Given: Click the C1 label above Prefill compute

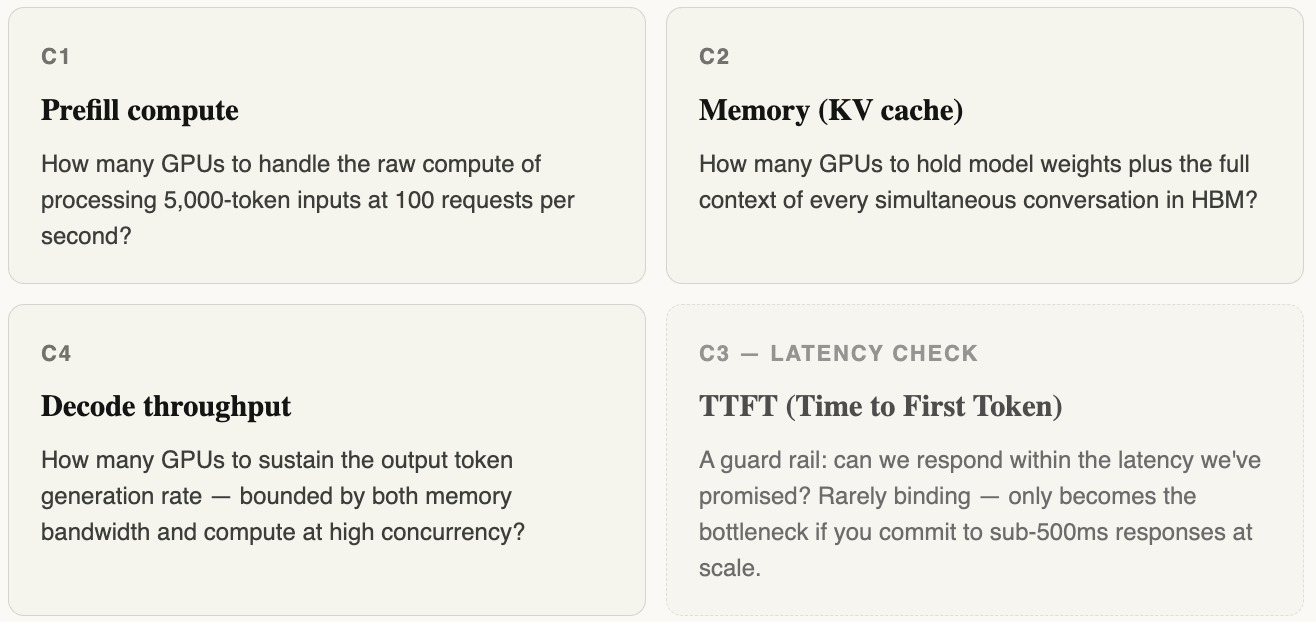Looking at the screenshot, I should 55,57.
